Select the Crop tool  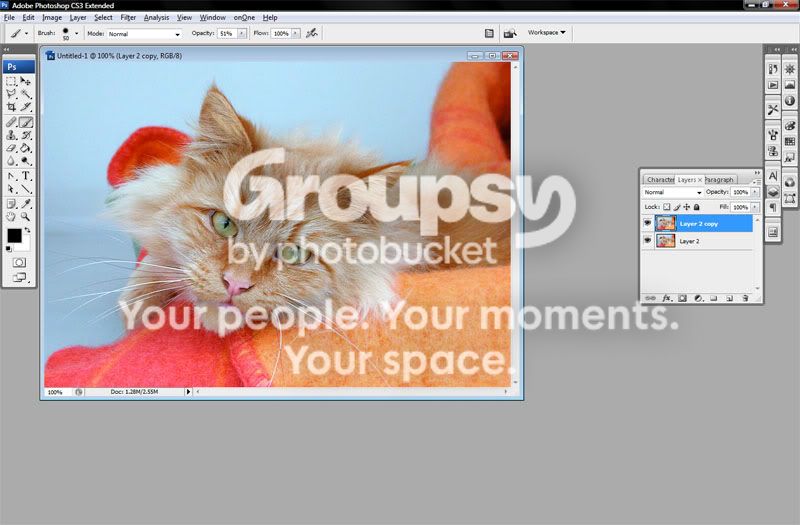(11, 107)
